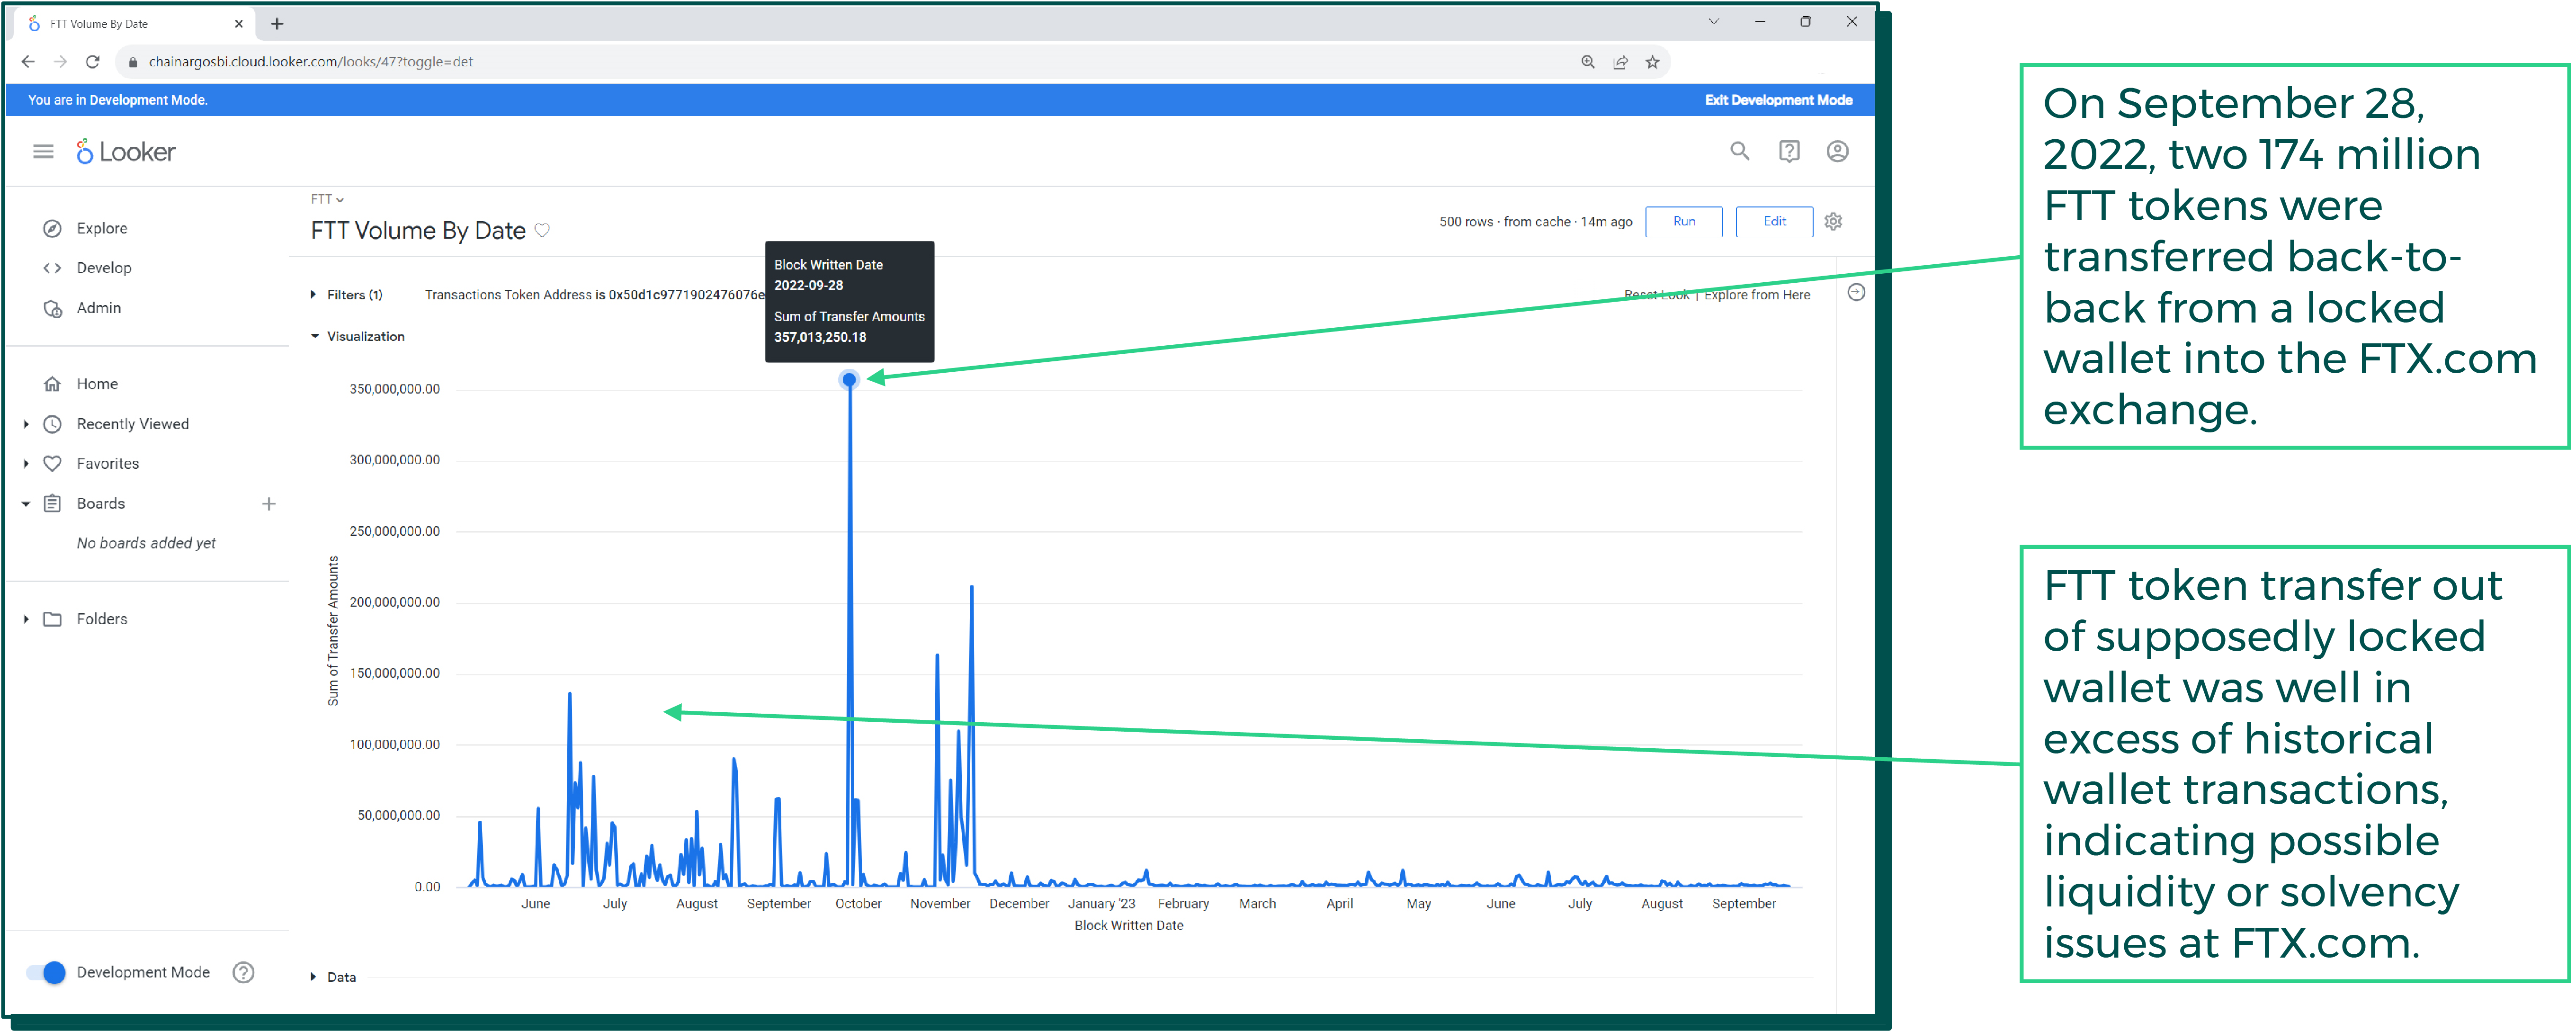Click the Home house icon
Viewport: 2576px width, 1031px height.
(x=53, y=384)
